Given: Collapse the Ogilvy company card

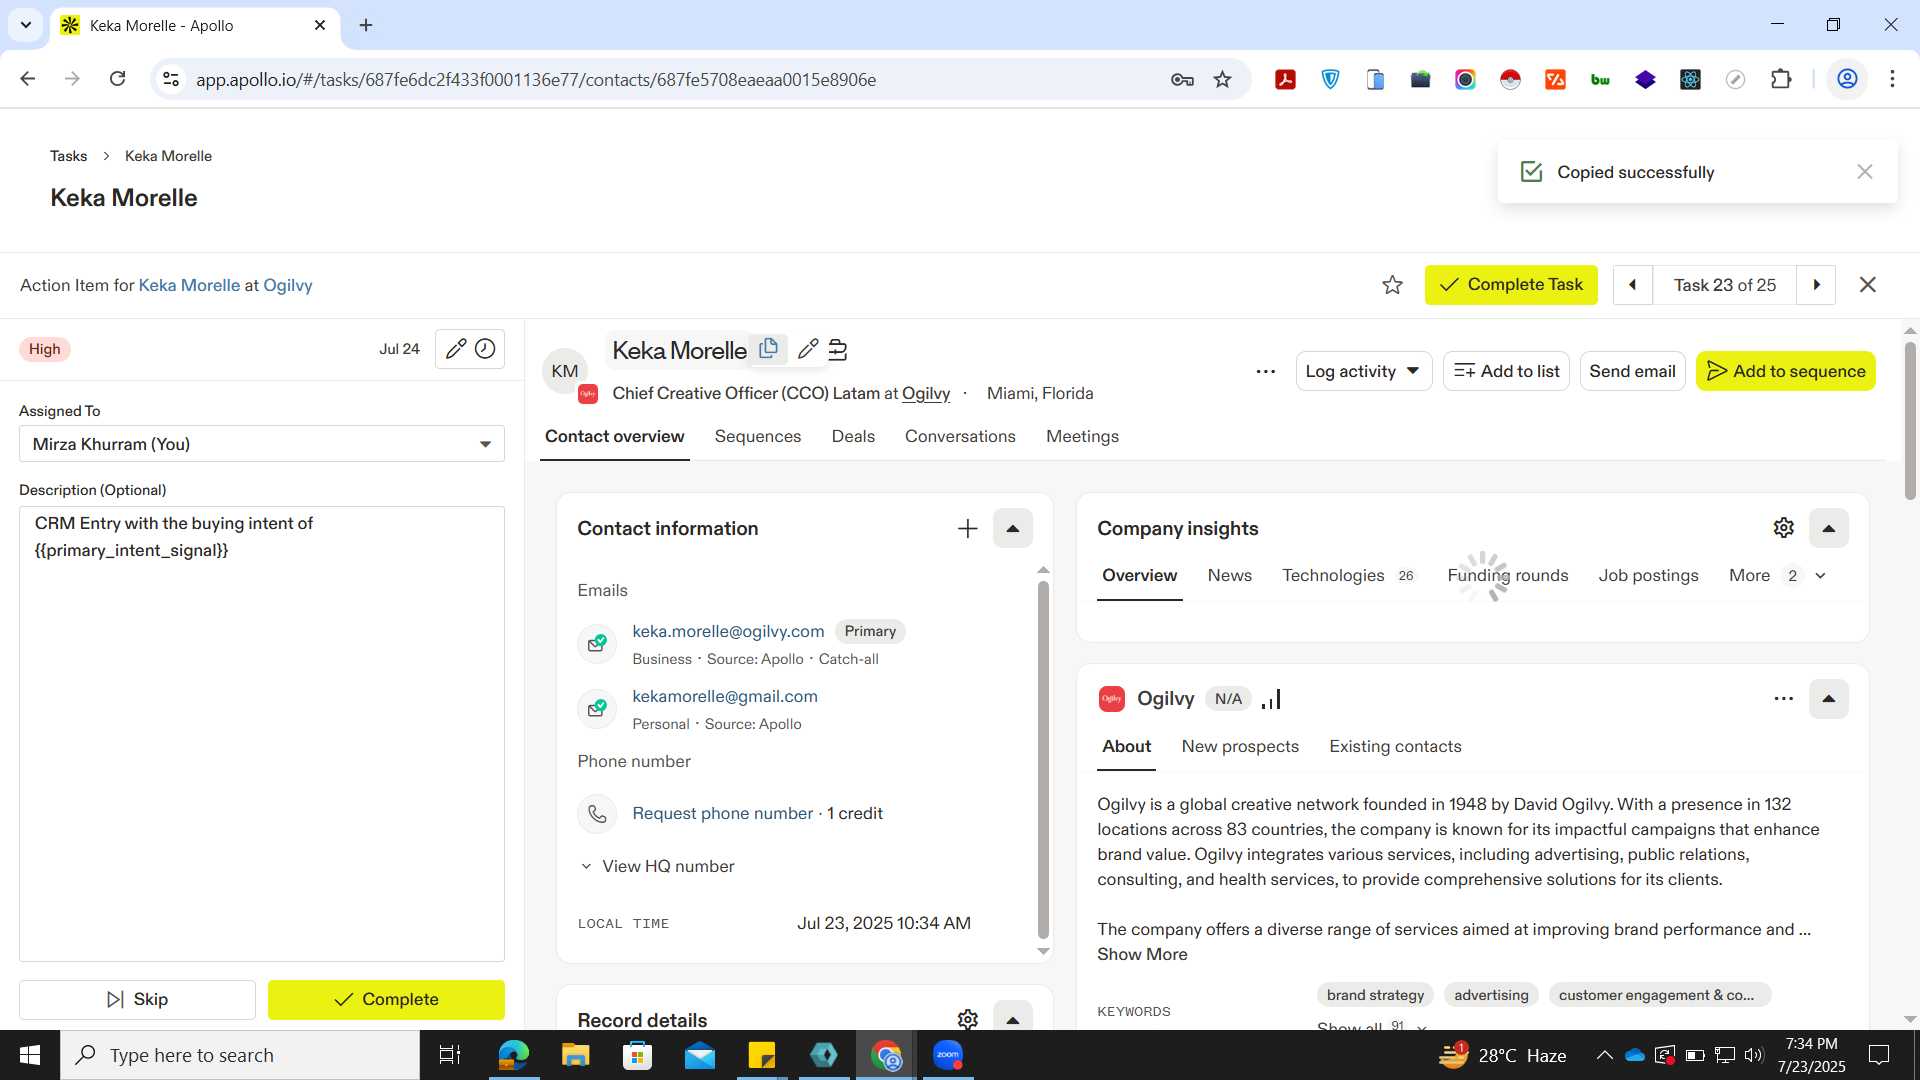Looking at the screenshot, I should (x=1828, y=699).
